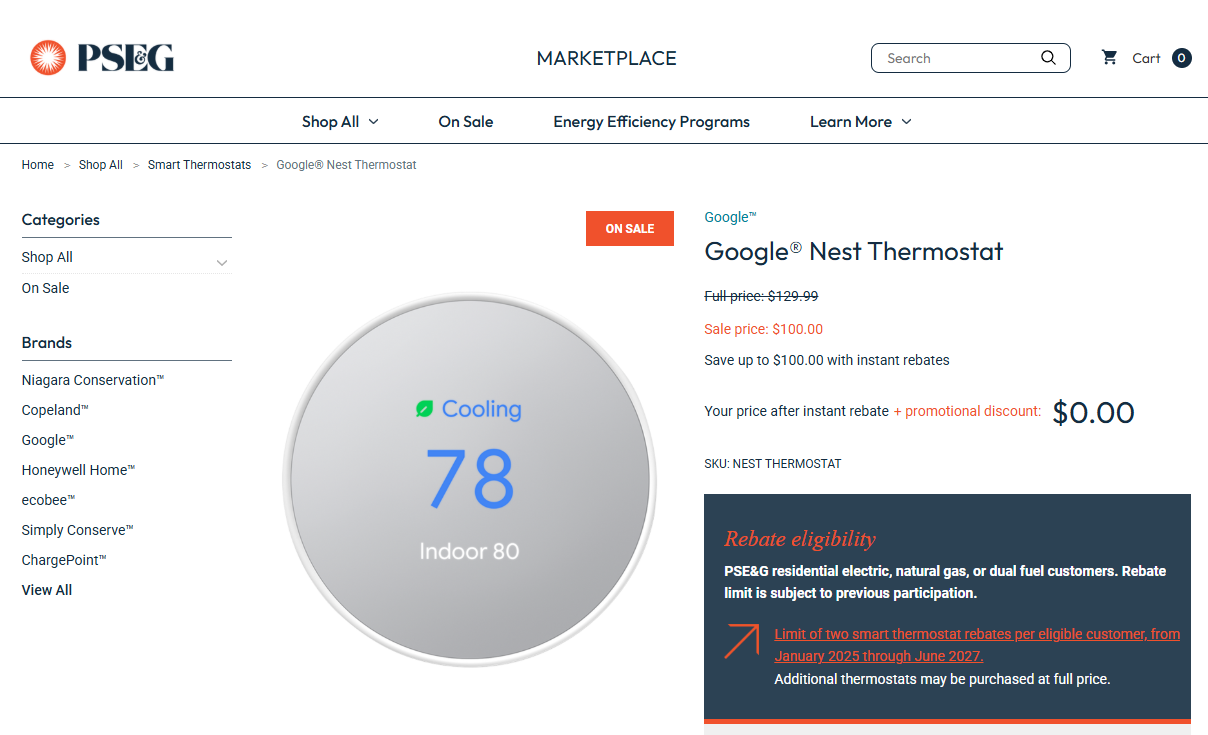
Task: Select the Honeywell Home brand
Action: [78, 470]
